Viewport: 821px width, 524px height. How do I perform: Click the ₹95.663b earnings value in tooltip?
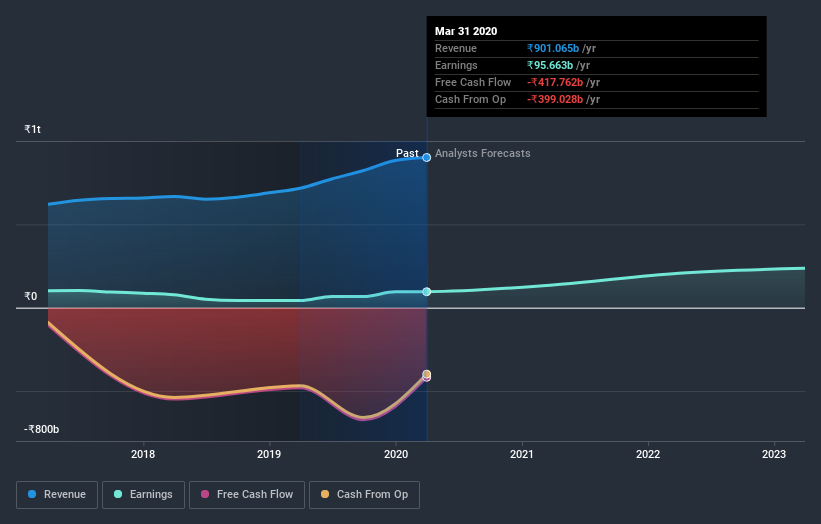[550, 66]
